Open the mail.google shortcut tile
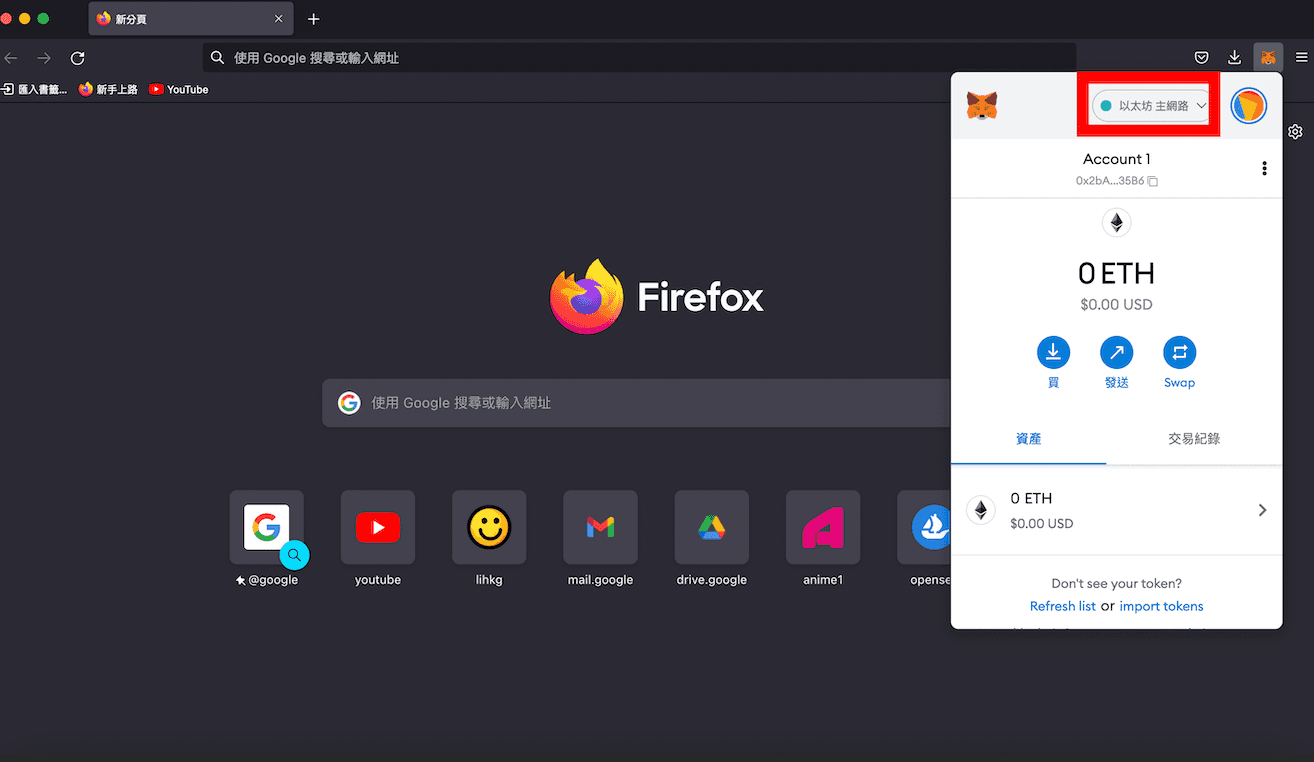This screenshot has width=1314, height=762. pyautogui.click(x=600, y=527)
